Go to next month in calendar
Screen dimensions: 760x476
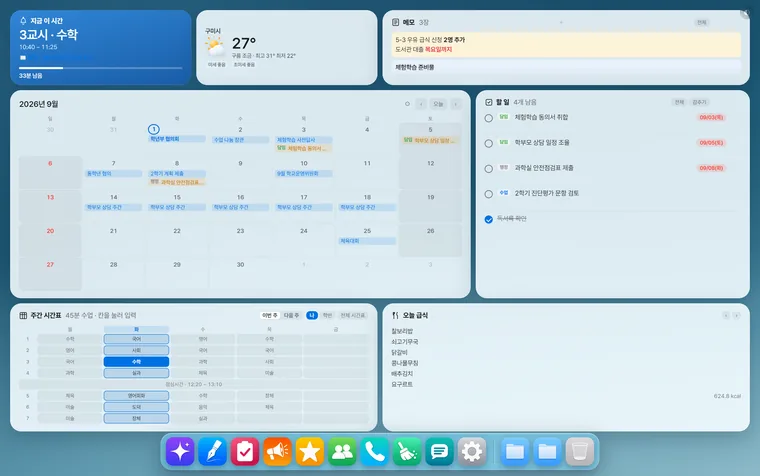point(456,104)
